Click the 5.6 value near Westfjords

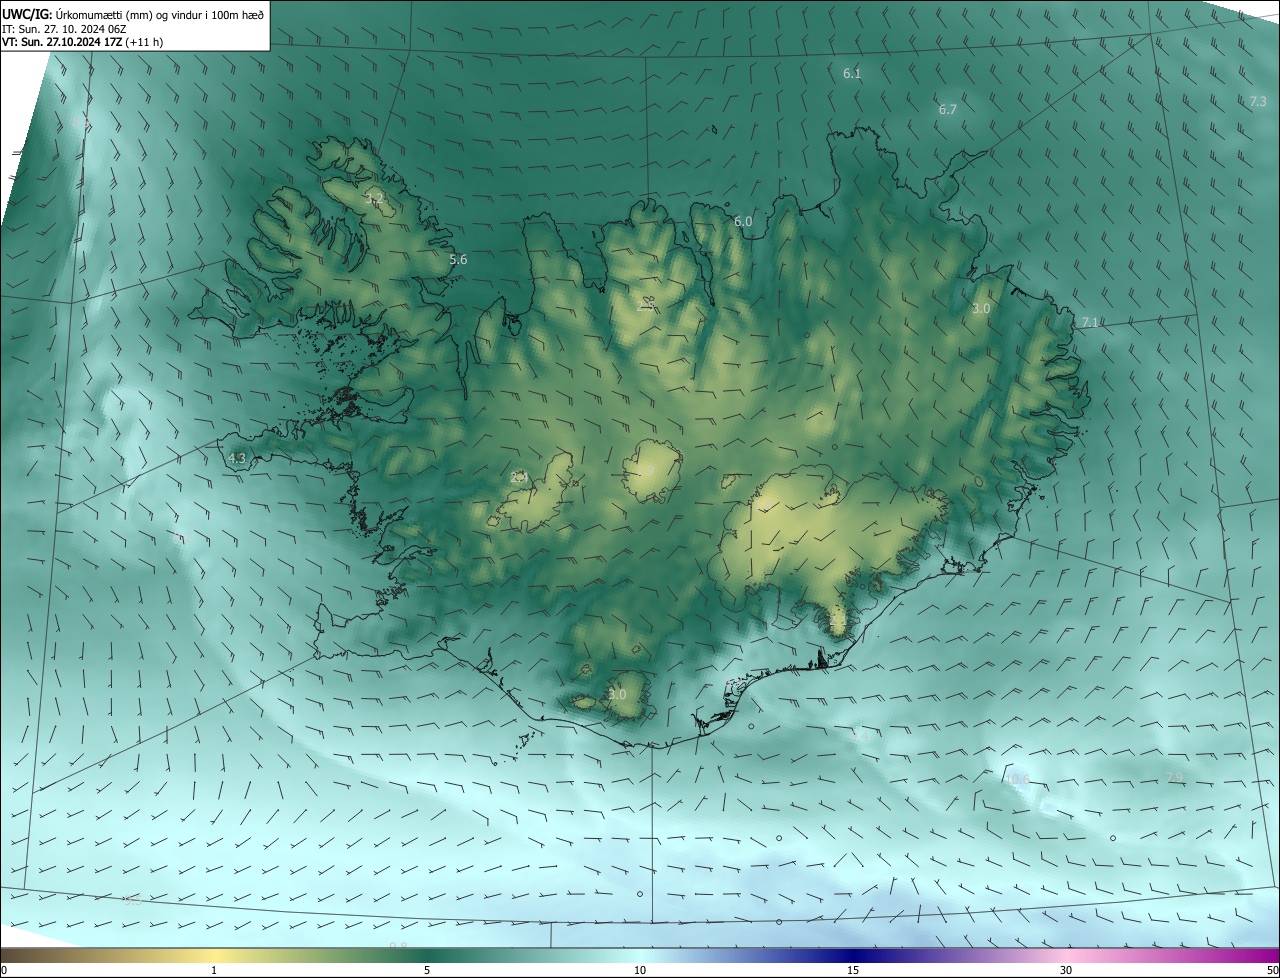[x=458, y=260]
